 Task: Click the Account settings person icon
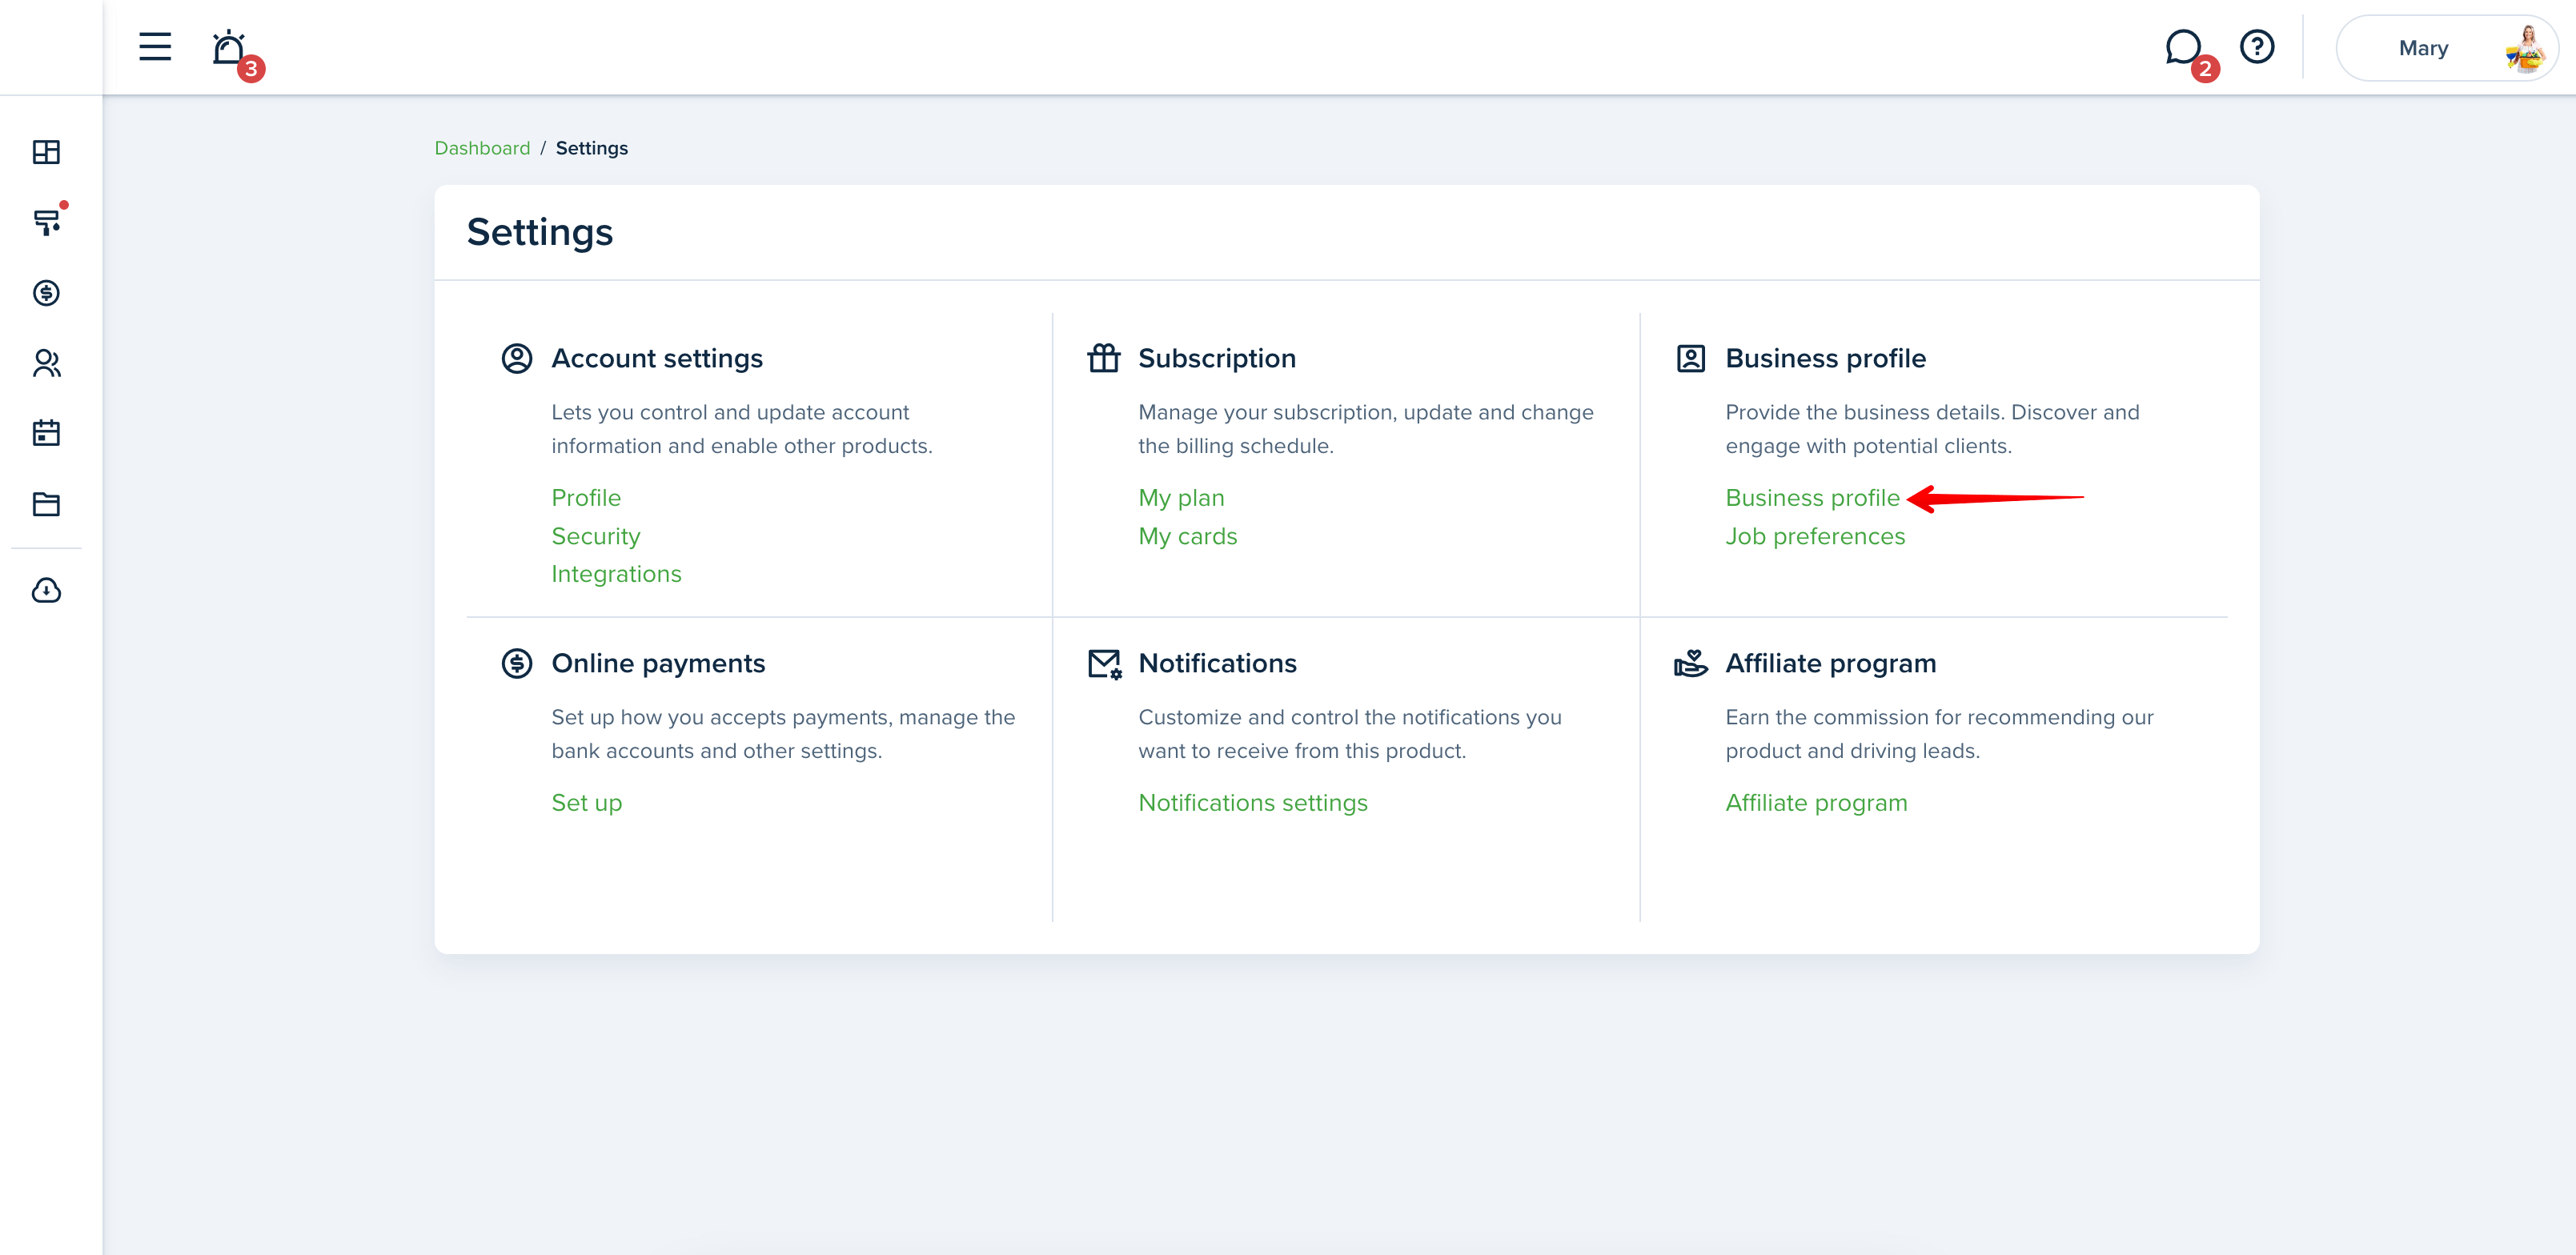[517, 358]
